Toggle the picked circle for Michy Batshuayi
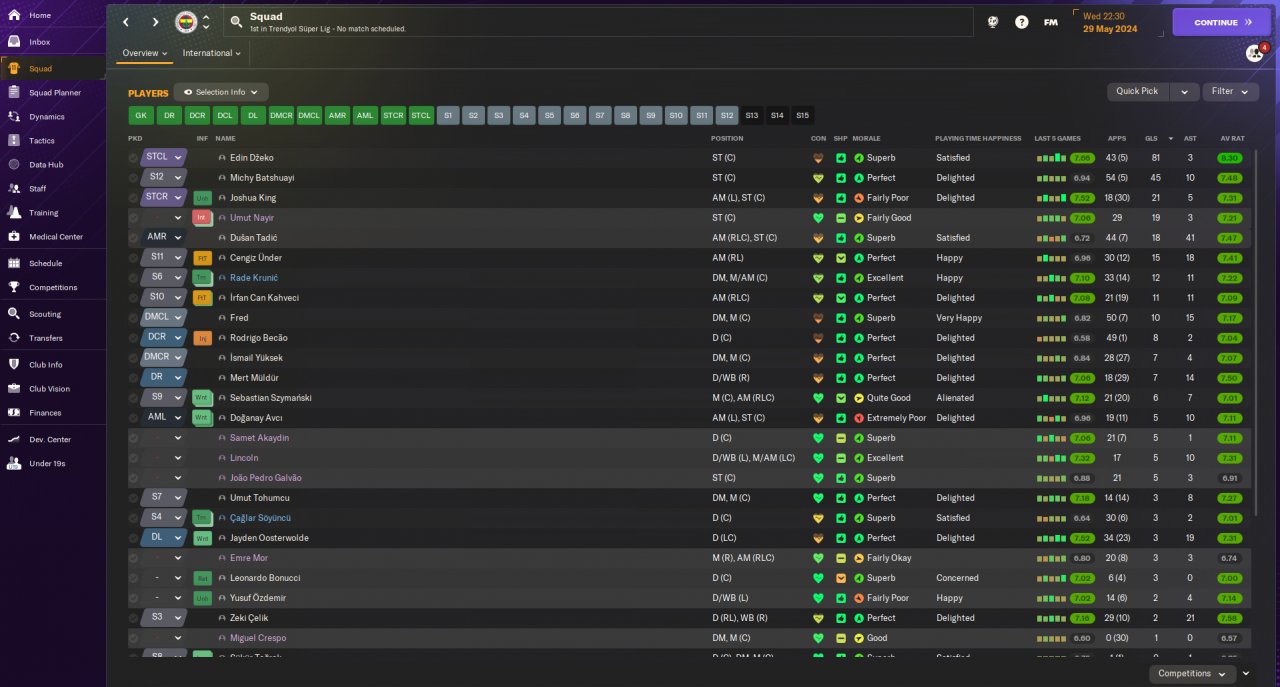This screenshot has height=687, width=1280. point(134,178)
